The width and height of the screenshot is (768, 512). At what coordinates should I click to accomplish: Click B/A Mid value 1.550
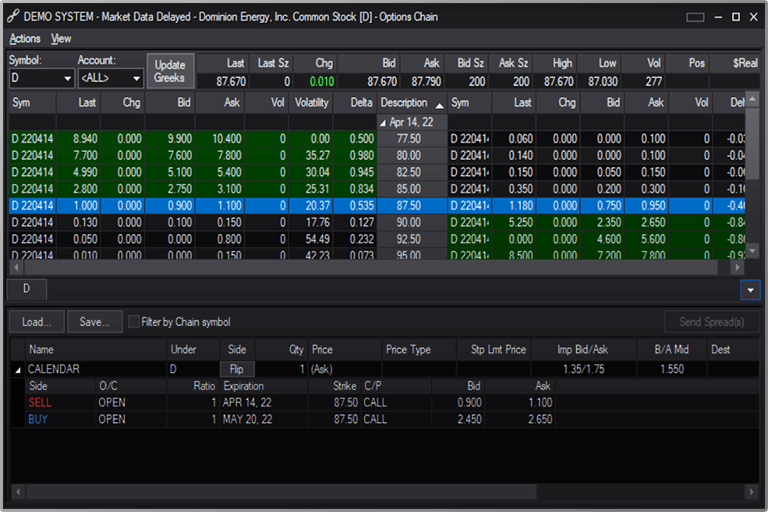click(672, 369)
